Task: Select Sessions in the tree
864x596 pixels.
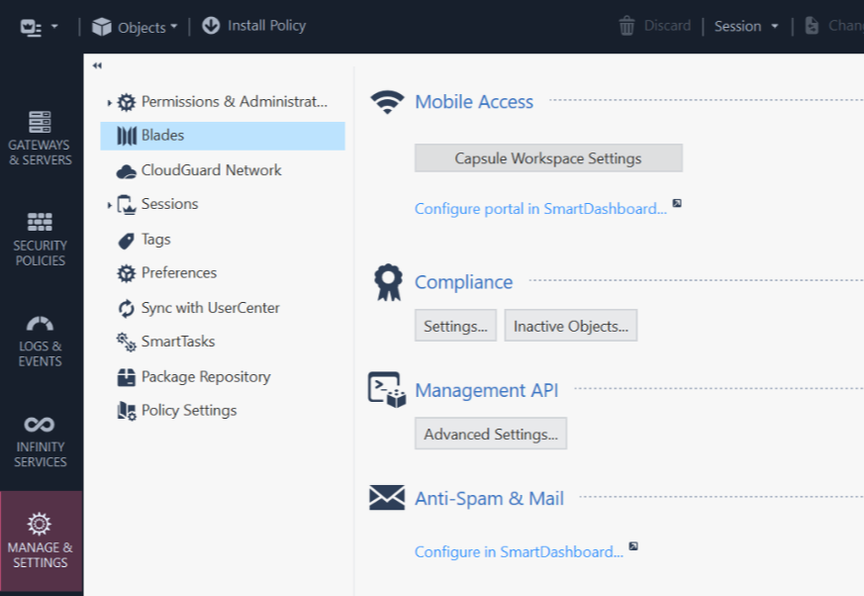Action: (170, 204)
